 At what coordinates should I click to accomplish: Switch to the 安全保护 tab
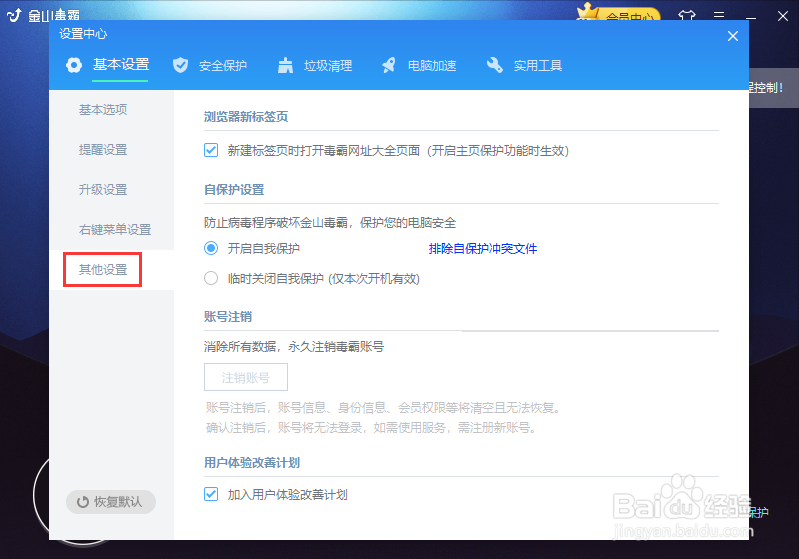pos(223,66)
